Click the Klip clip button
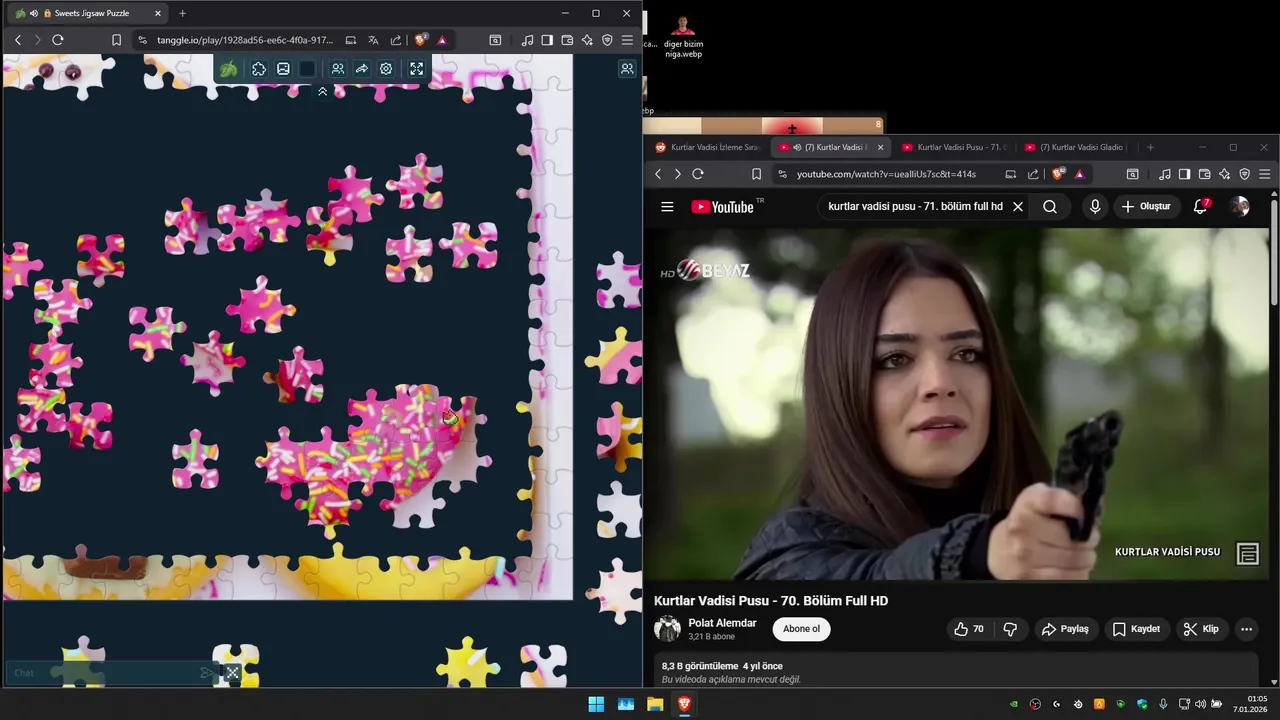 pos(1201,629)
